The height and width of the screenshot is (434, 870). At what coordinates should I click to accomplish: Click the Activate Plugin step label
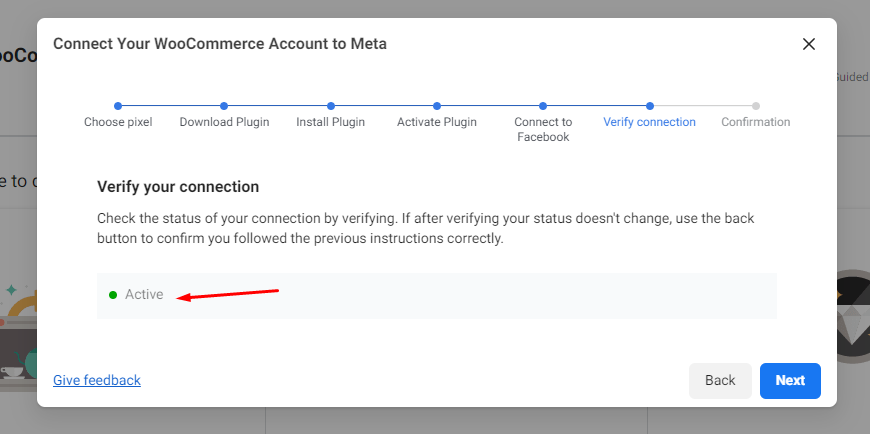click(x=437, y=122)
